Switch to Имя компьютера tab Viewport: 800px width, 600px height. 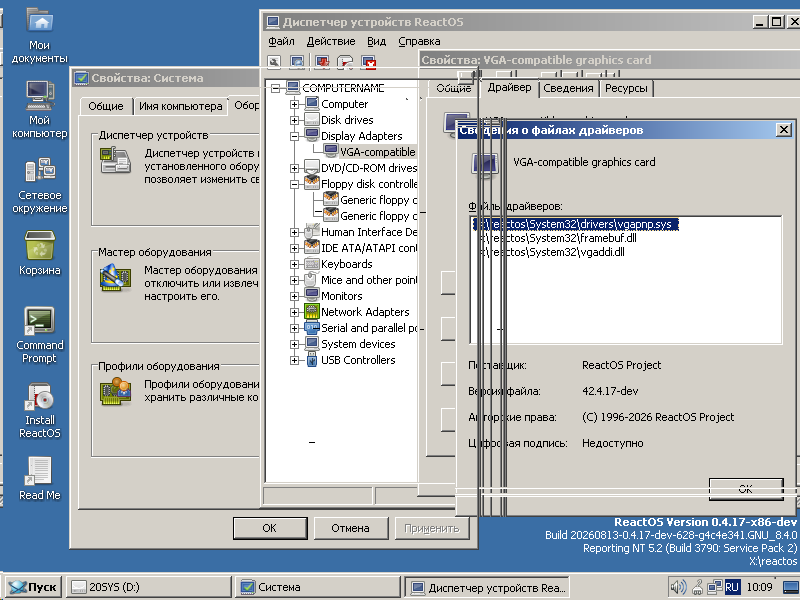[x=181, y=106]
